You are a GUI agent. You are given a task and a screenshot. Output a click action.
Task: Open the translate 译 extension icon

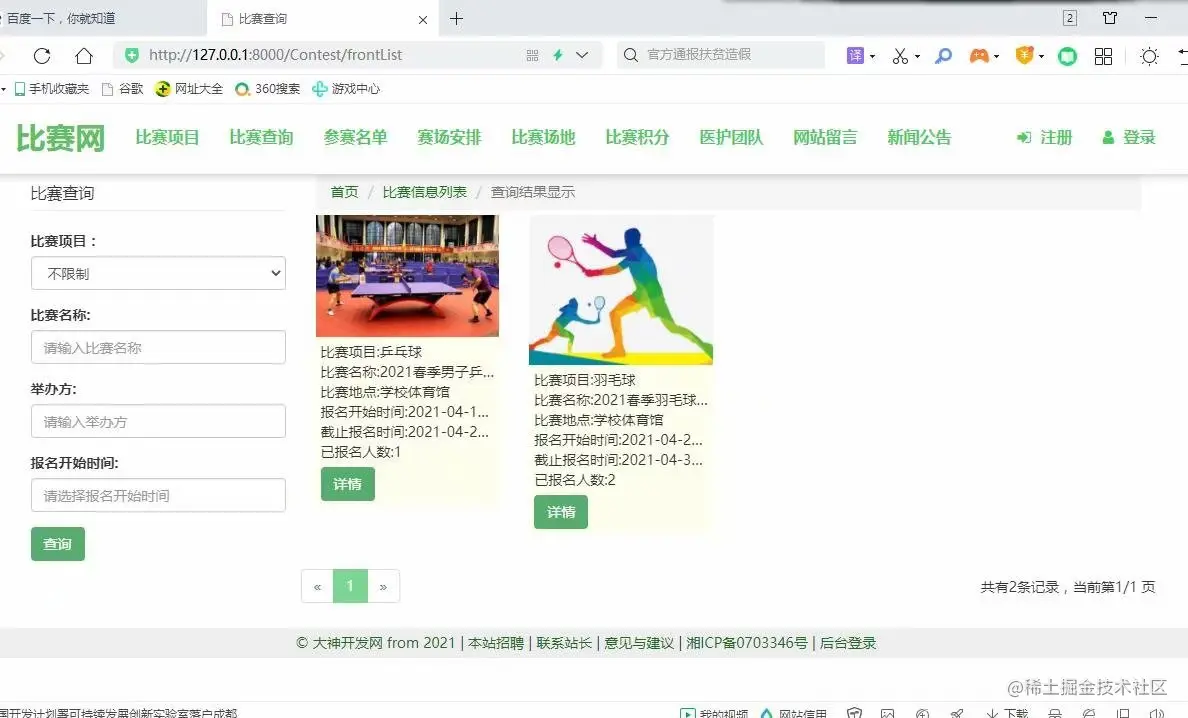855,55
